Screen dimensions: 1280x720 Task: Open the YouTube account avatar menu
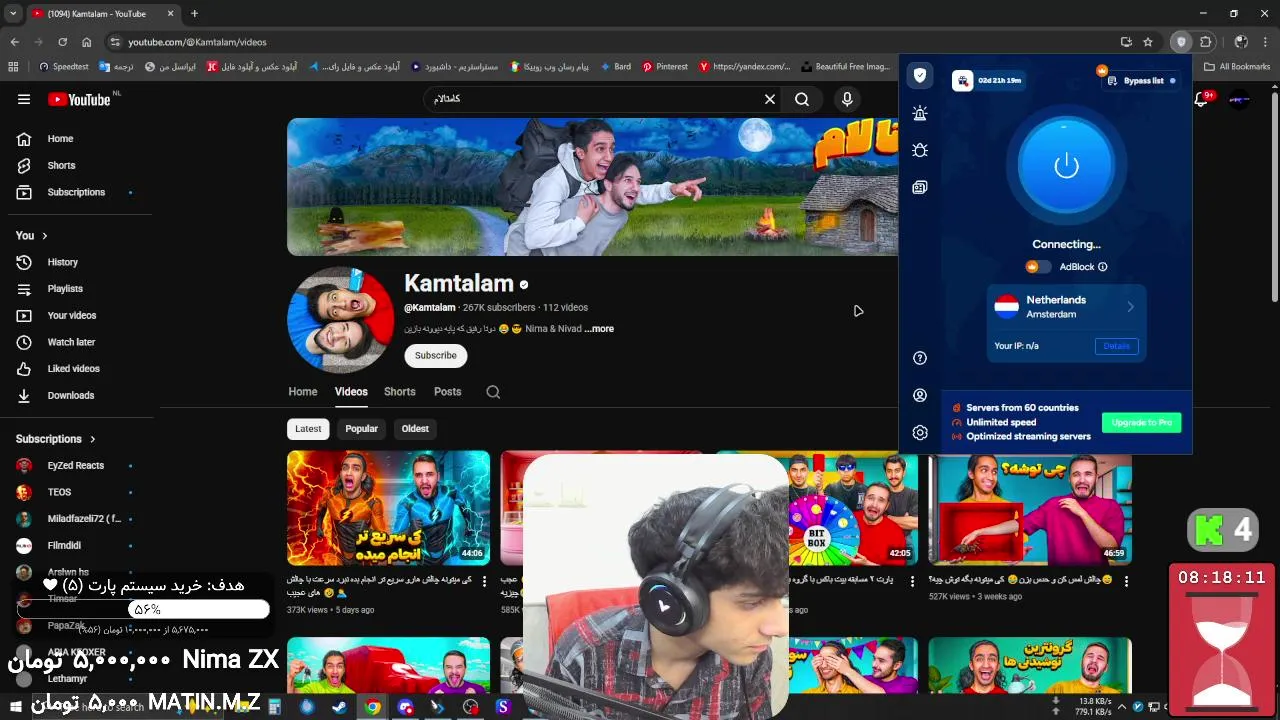(1240, 99)
